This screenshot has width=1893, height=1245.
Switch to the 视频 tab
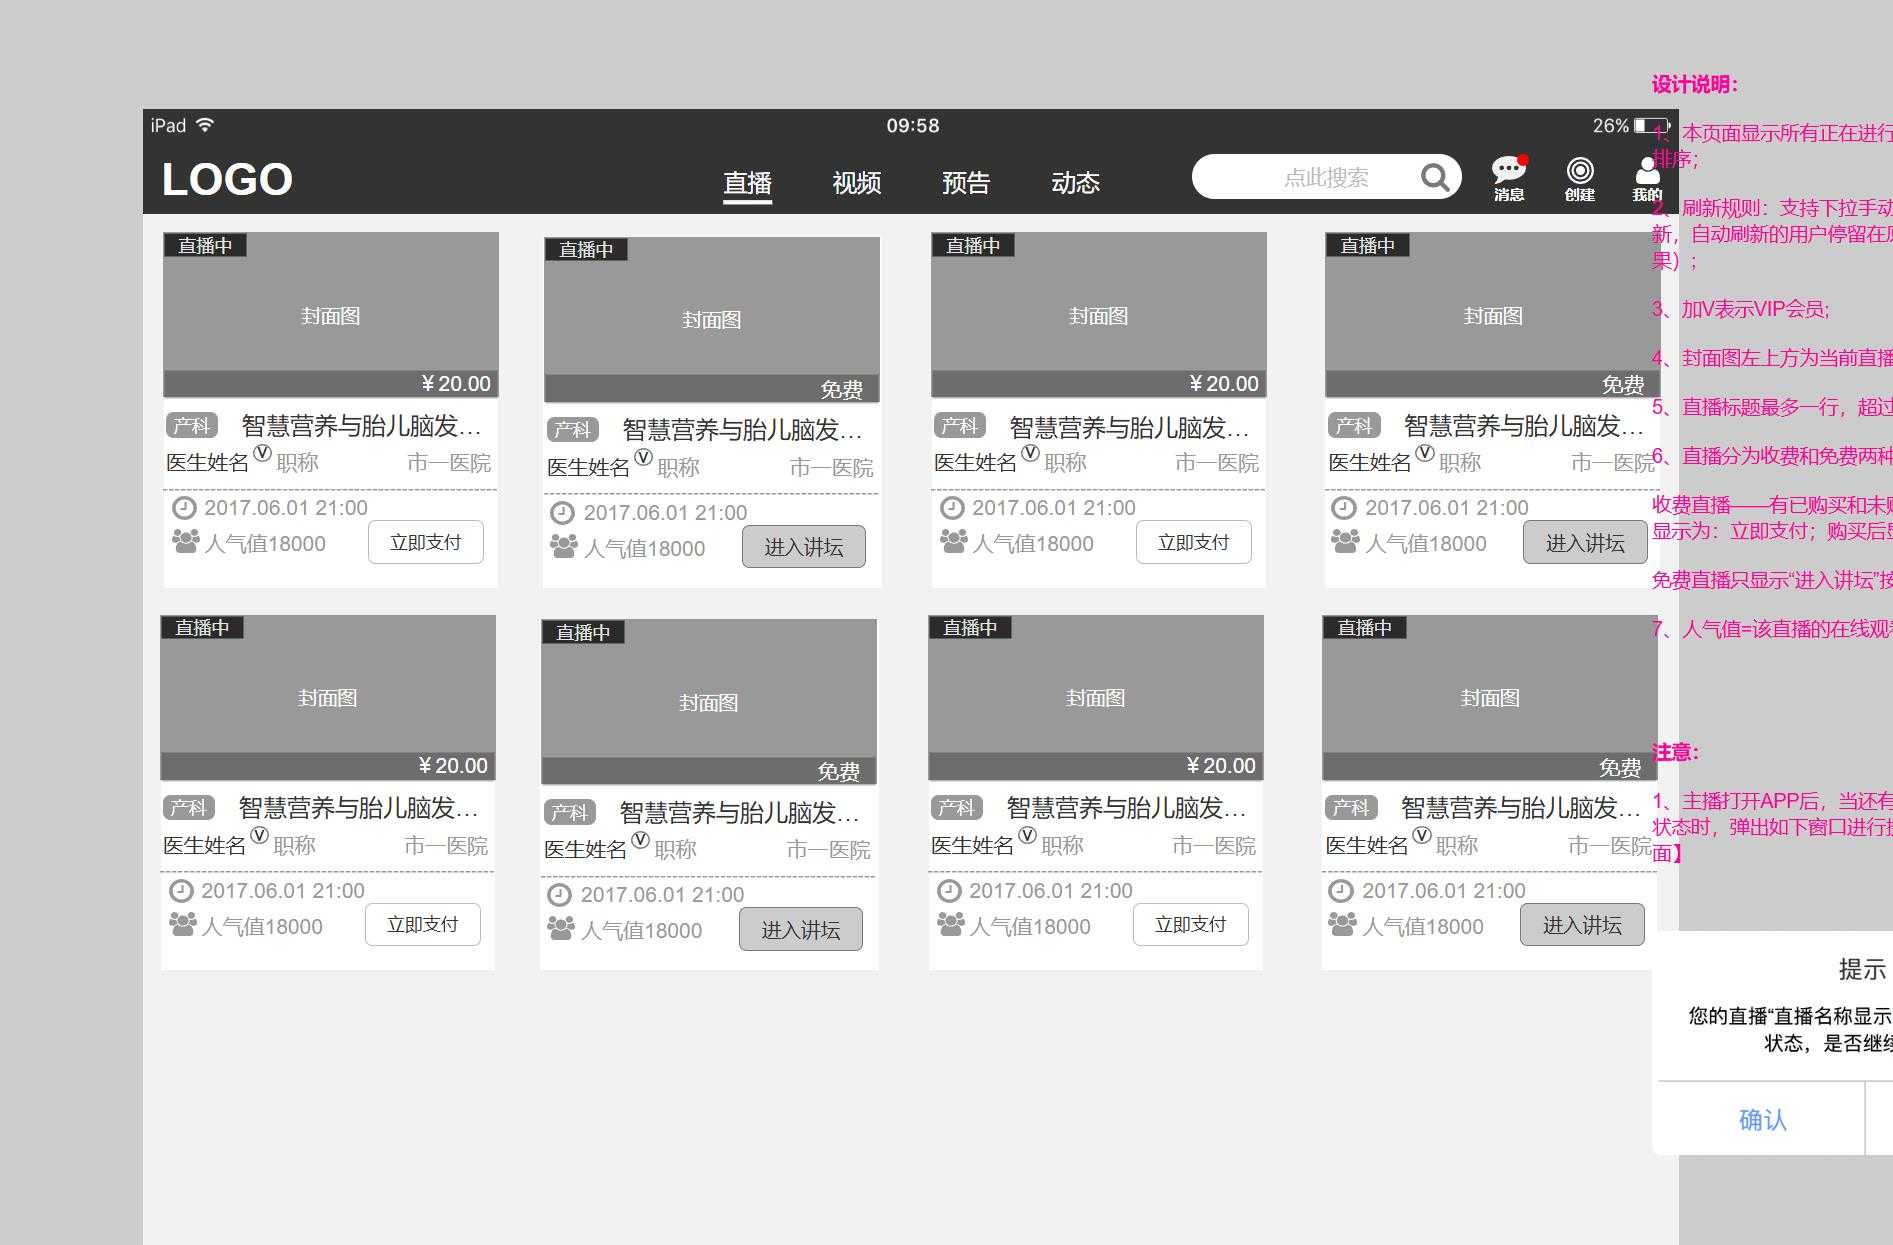pos(857,183)
